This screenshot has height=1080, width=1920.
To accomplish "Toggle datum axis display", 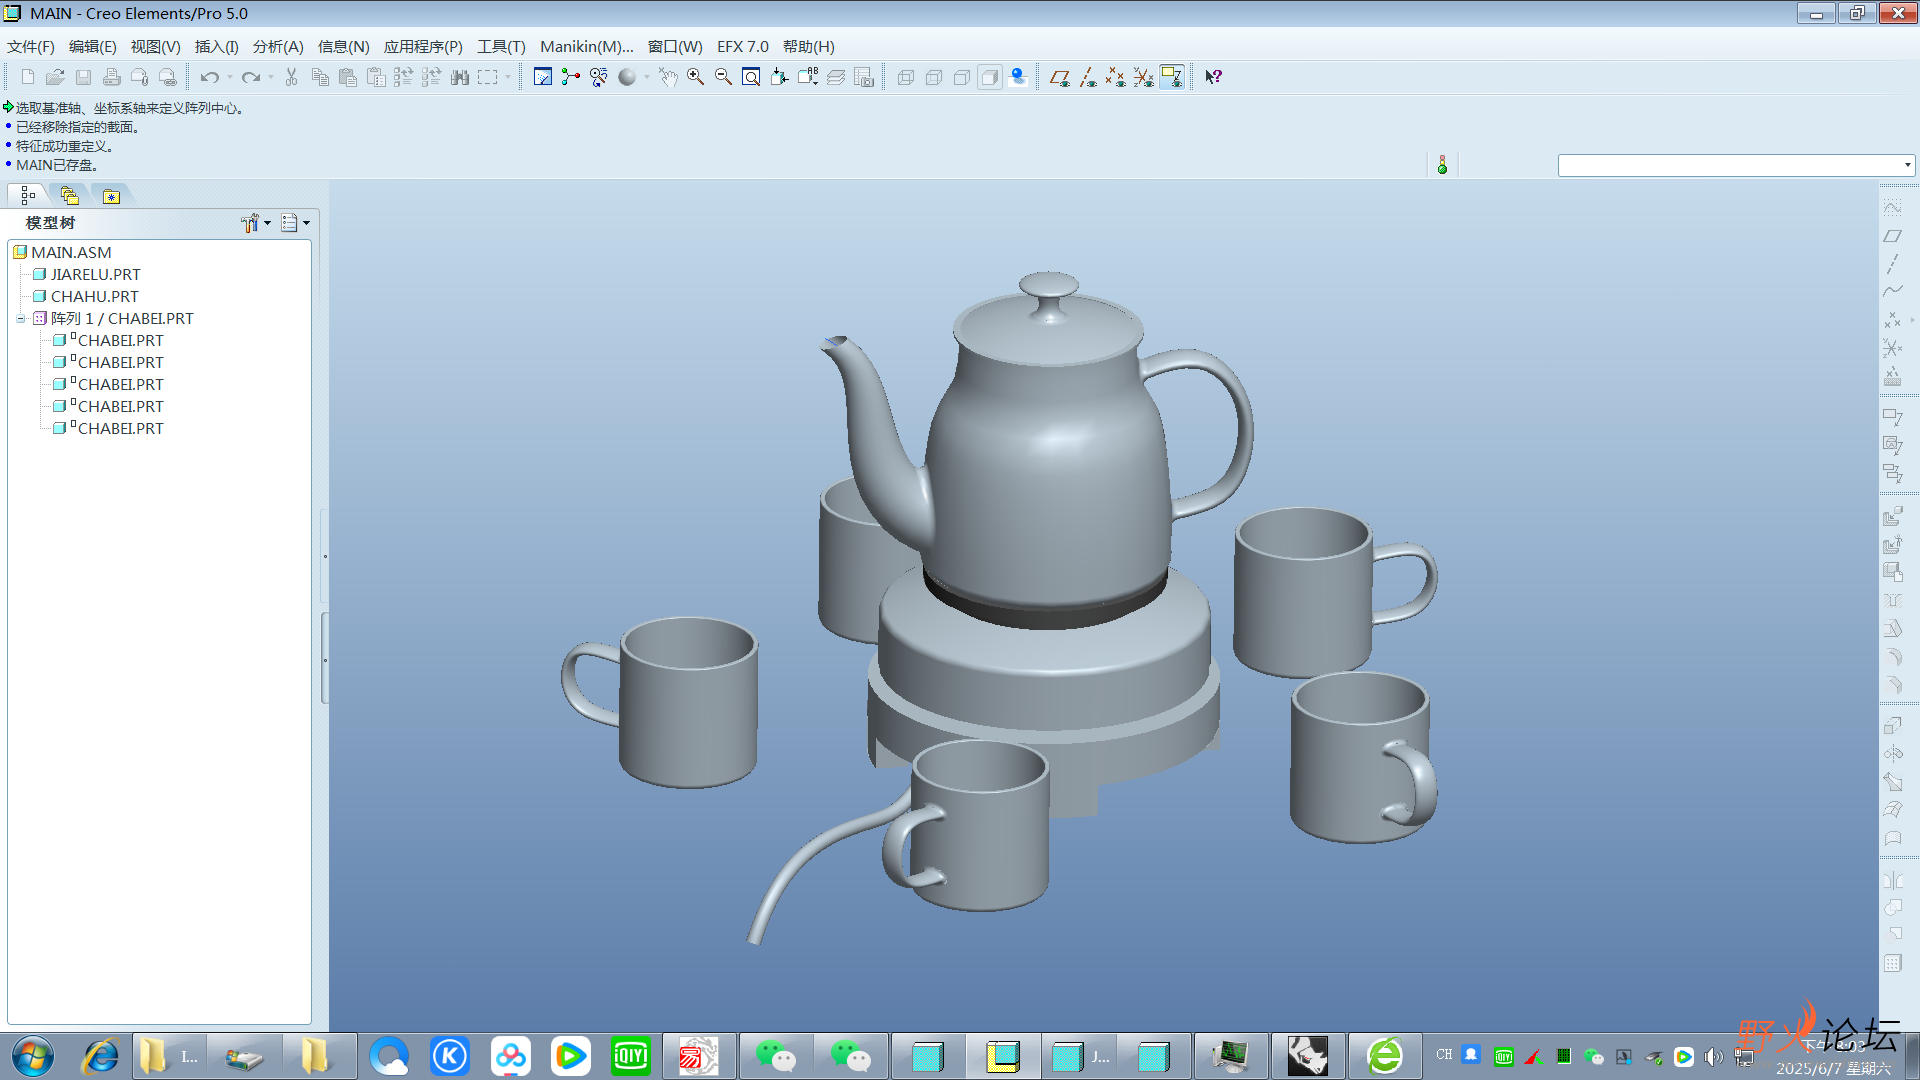I will (1088, 77).
